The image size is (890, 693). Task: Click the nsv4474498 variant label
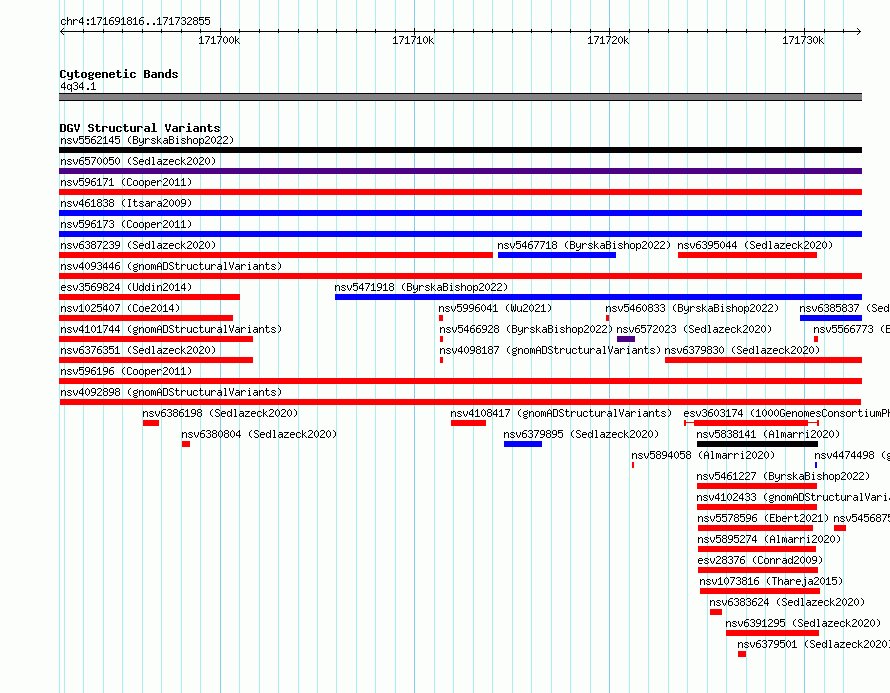click(x=852, y=455)
